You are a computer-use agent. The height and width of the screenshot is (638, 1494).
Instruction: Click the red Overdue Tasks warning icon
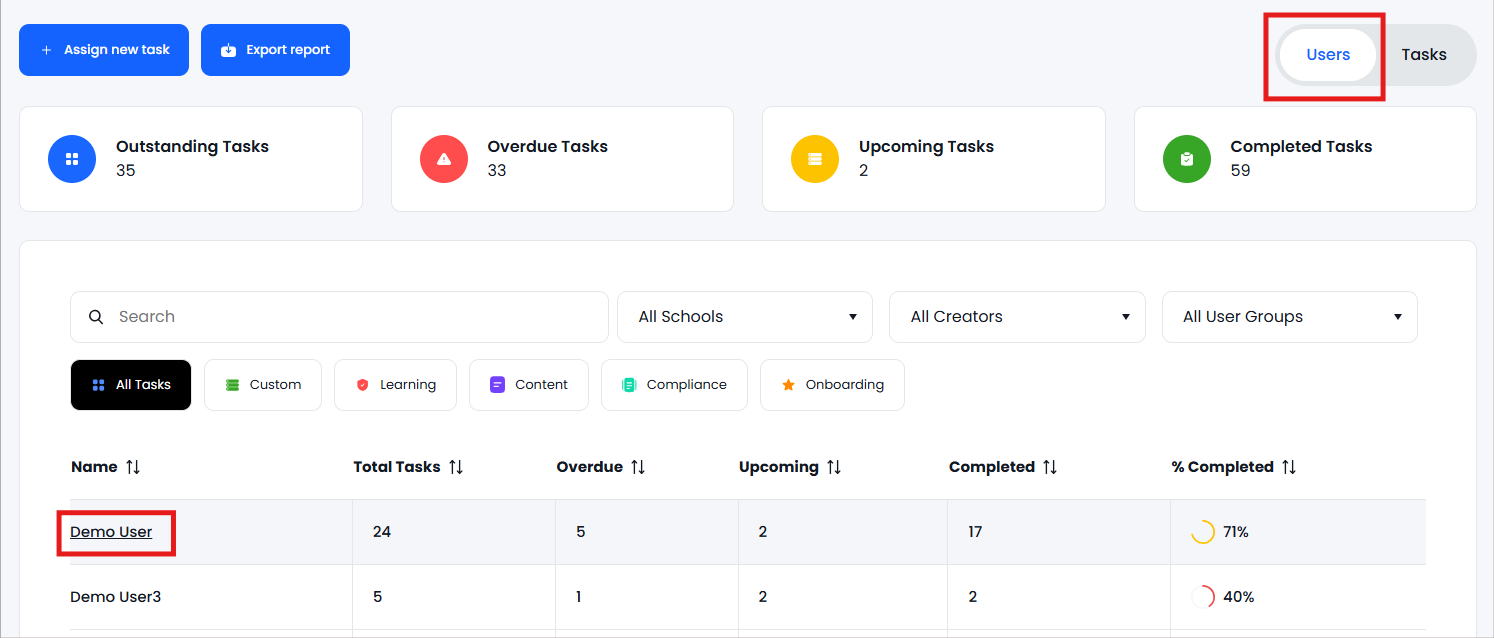pyautogui.click(x=444, y=159)
